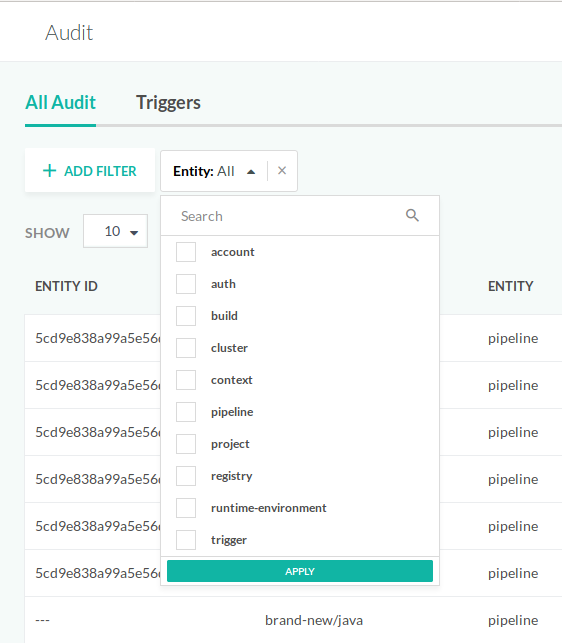
Task: Click the Add Filter button
Action: coord(90,171)
